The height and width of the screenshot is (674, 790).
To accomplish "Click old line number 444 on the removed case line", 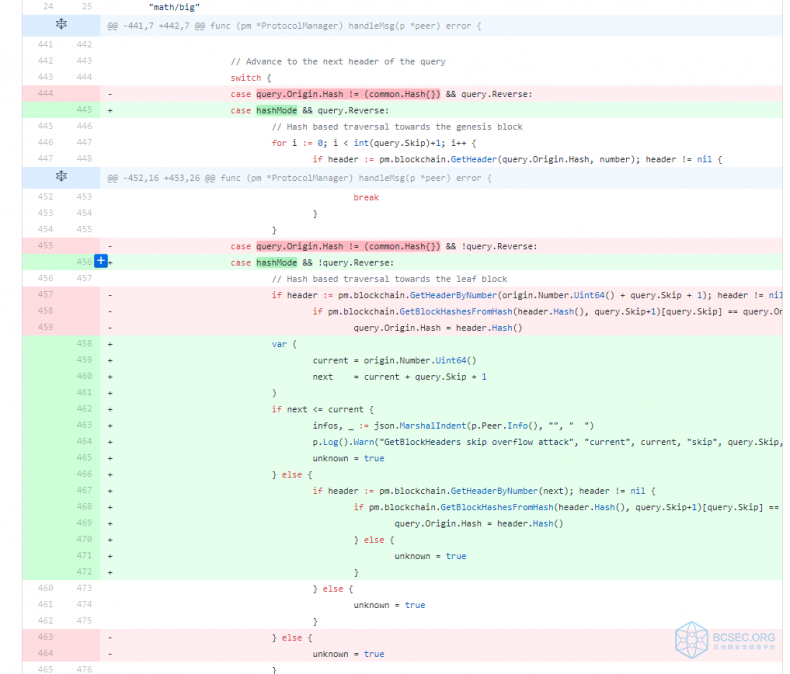I will (x=45, y=93).
